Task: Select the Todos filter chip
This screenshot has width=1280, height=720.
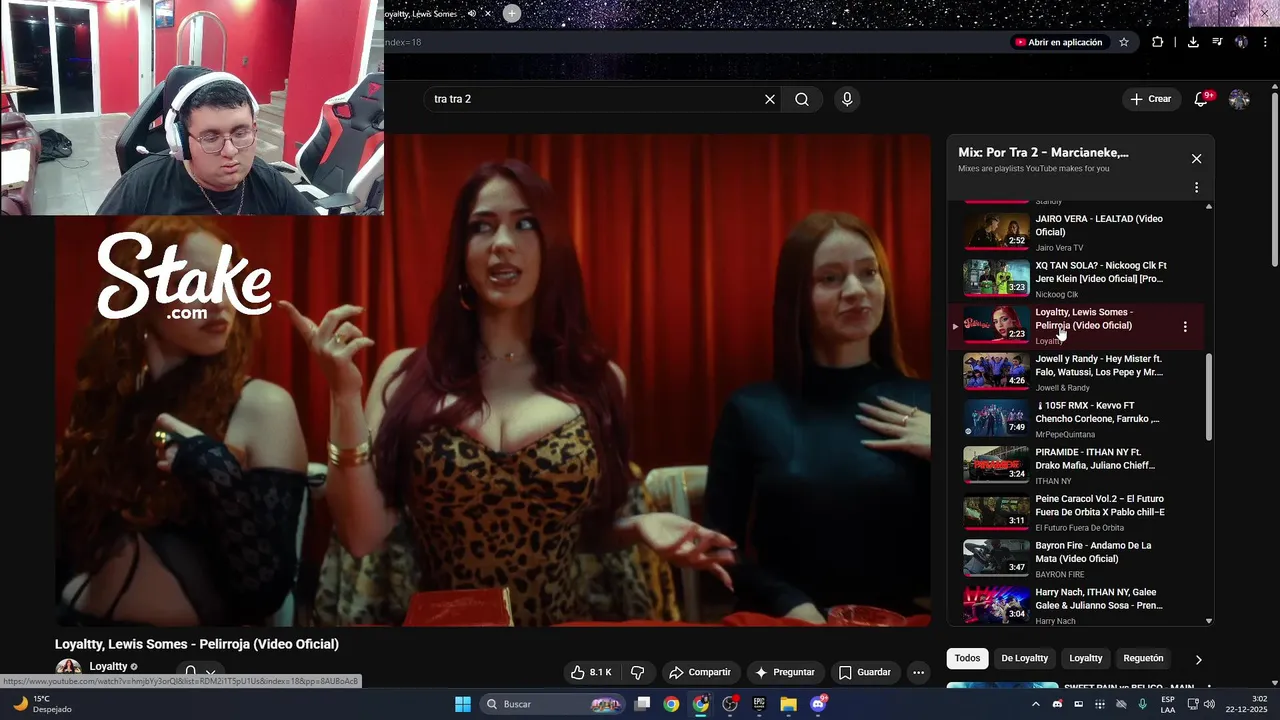Action: tap(967, 658)
